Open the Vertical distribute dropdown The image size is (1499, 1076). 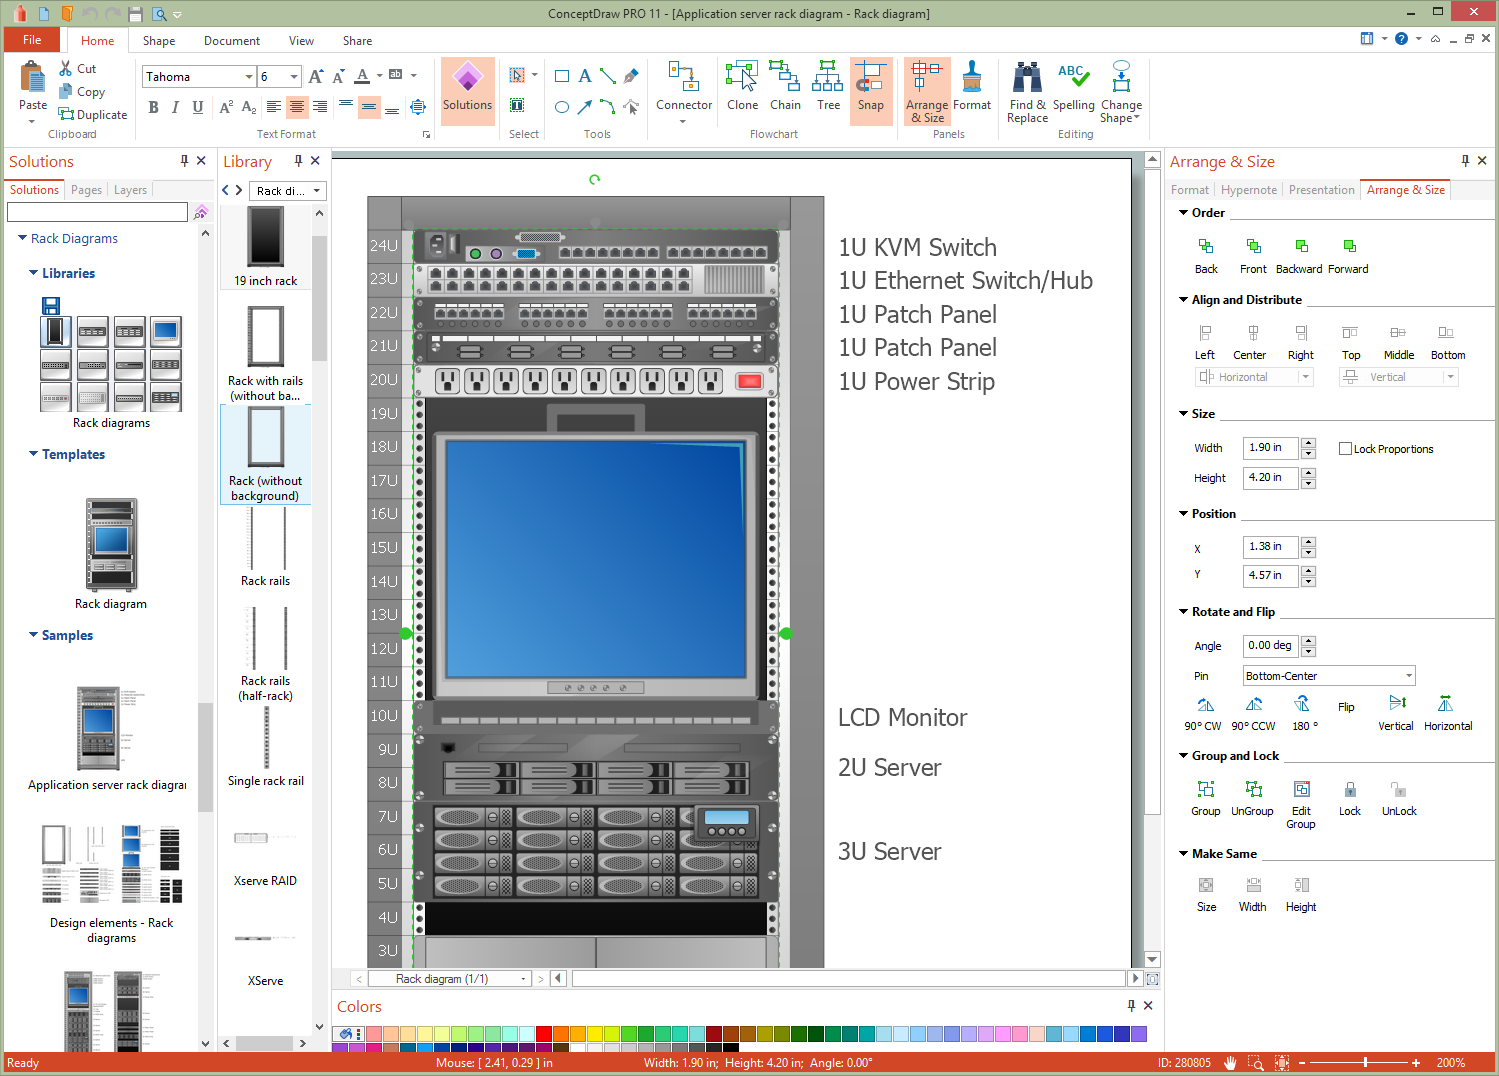click(x=1398, y=377)
